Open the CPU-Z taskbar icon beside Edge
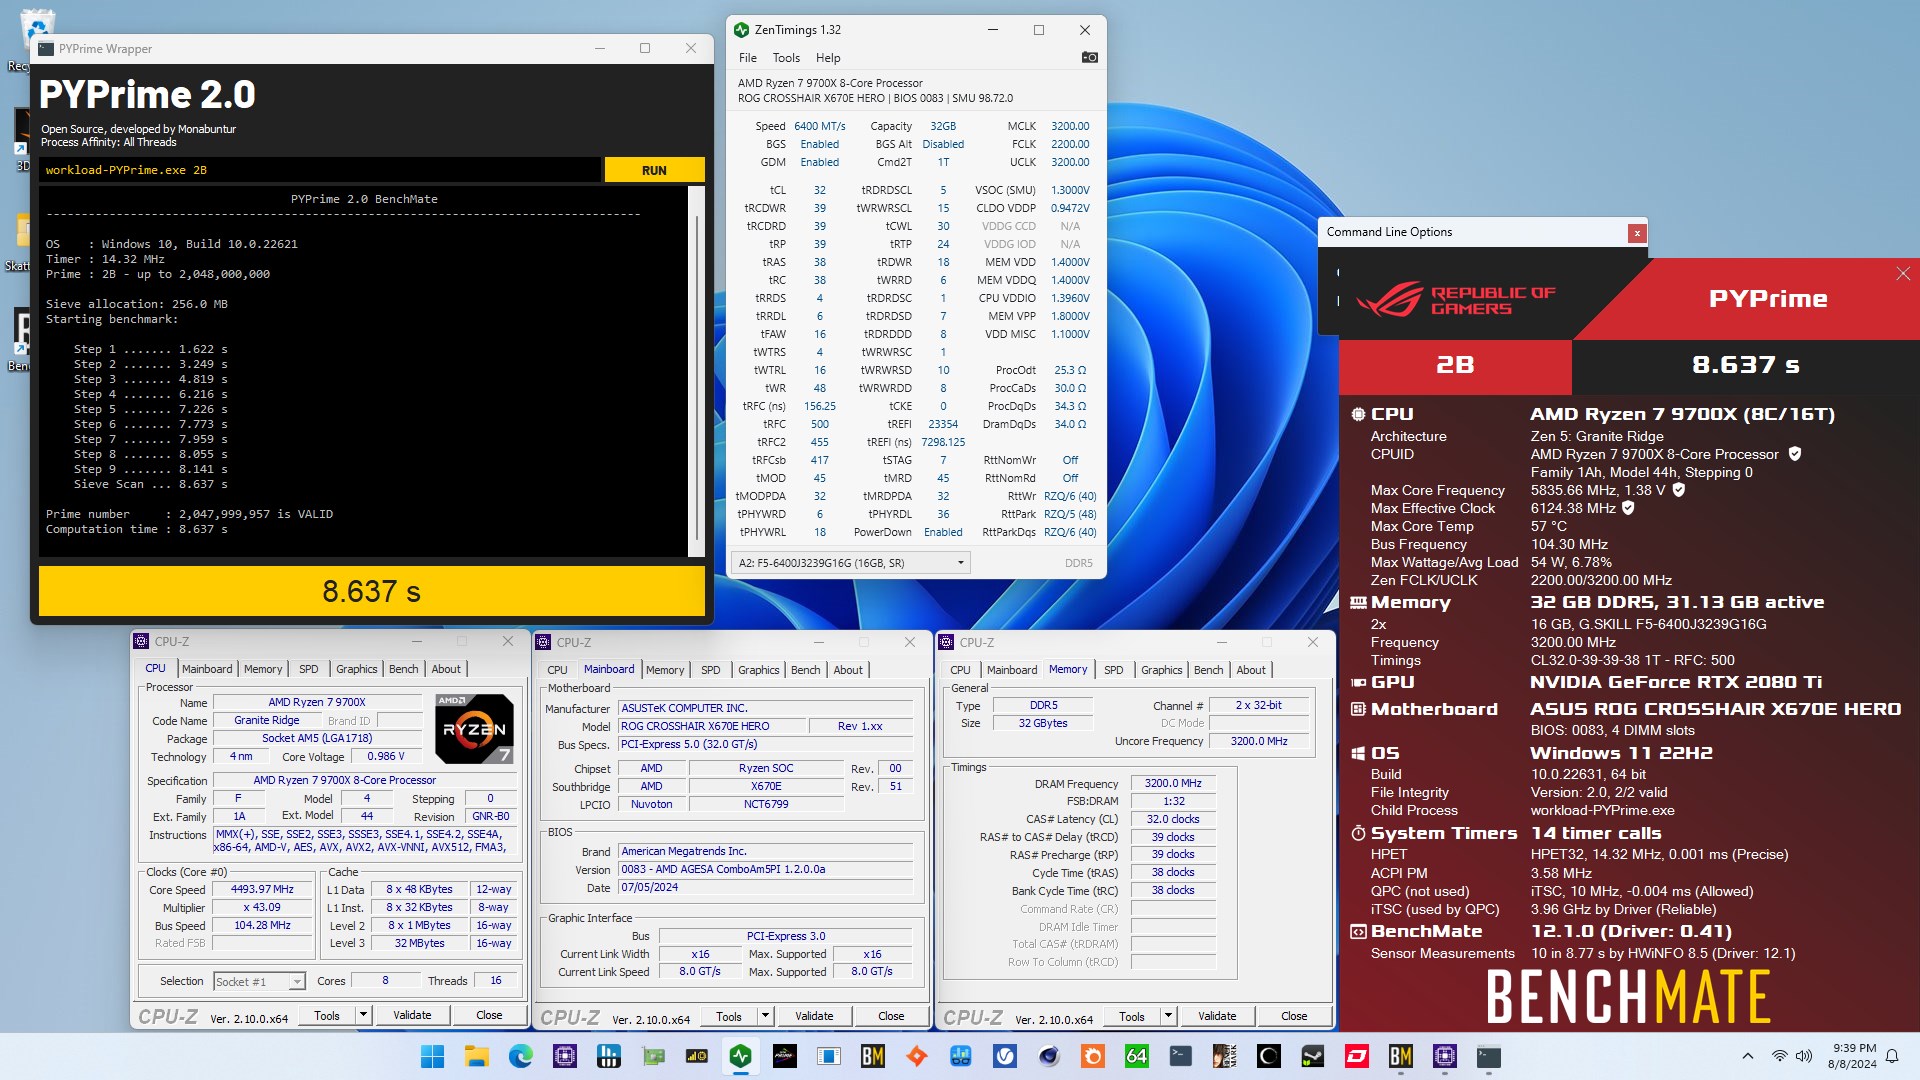The width and height of the screenshot is (1920, 1080). 565,1056
